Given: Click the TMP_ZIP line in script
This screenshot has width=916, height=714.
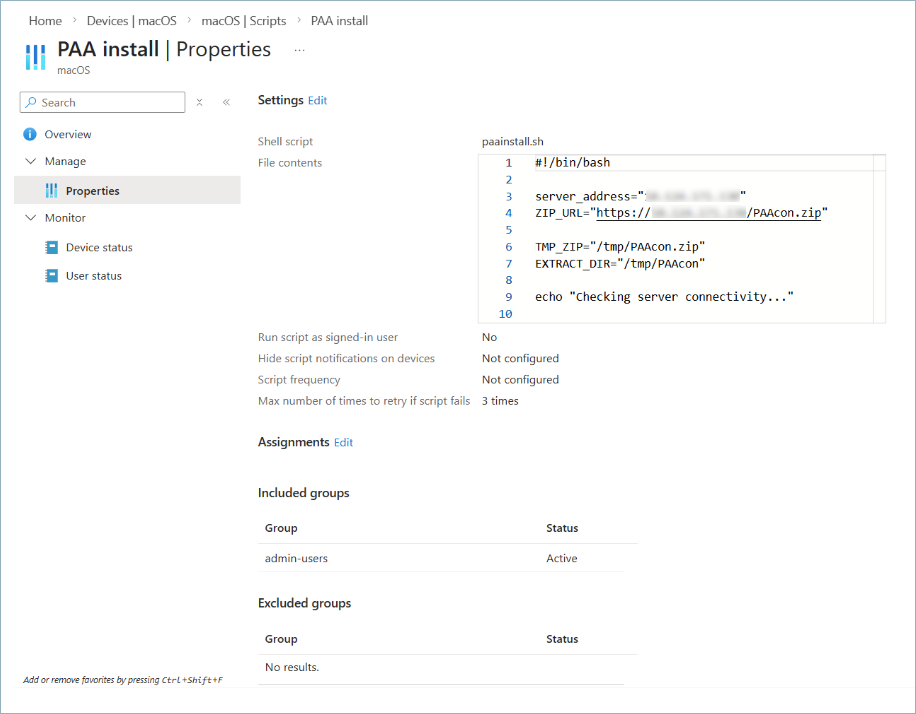Looking at the screenshot, I should [x=620, y=247].
